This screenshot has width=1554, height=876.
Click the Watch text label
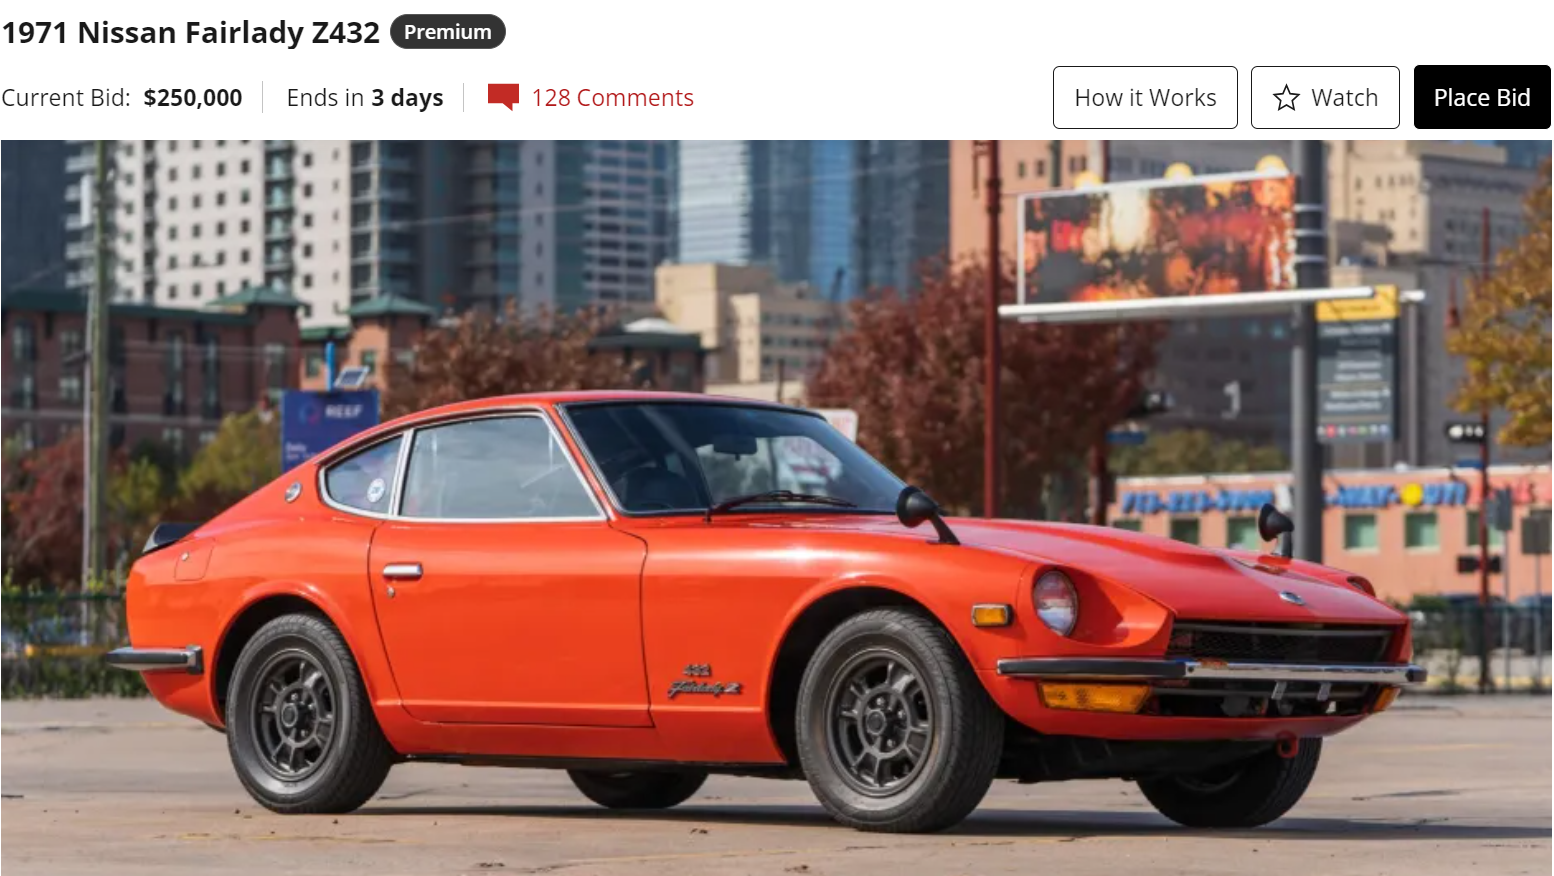point(1344,98)
